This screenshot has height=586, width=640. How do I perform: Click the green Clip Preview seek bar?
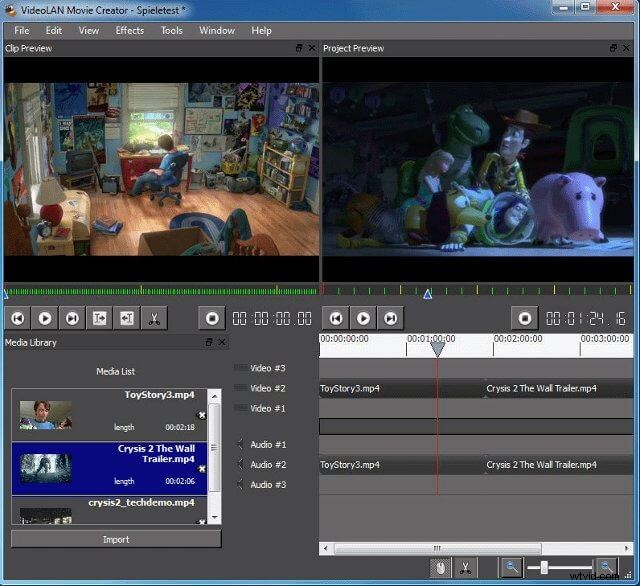click(161, 291)
